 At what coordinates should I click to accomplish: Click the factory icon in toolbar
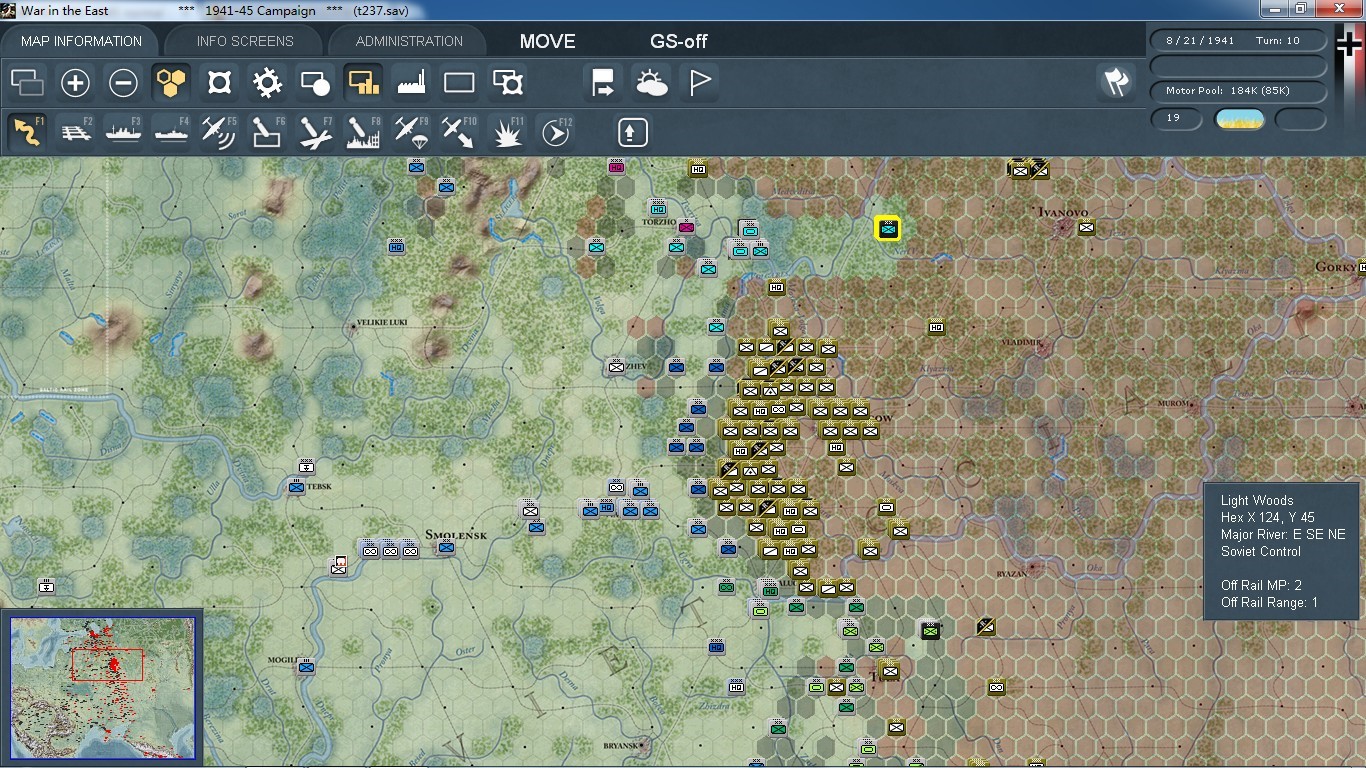pyautogui.click(x=411, y=83)
